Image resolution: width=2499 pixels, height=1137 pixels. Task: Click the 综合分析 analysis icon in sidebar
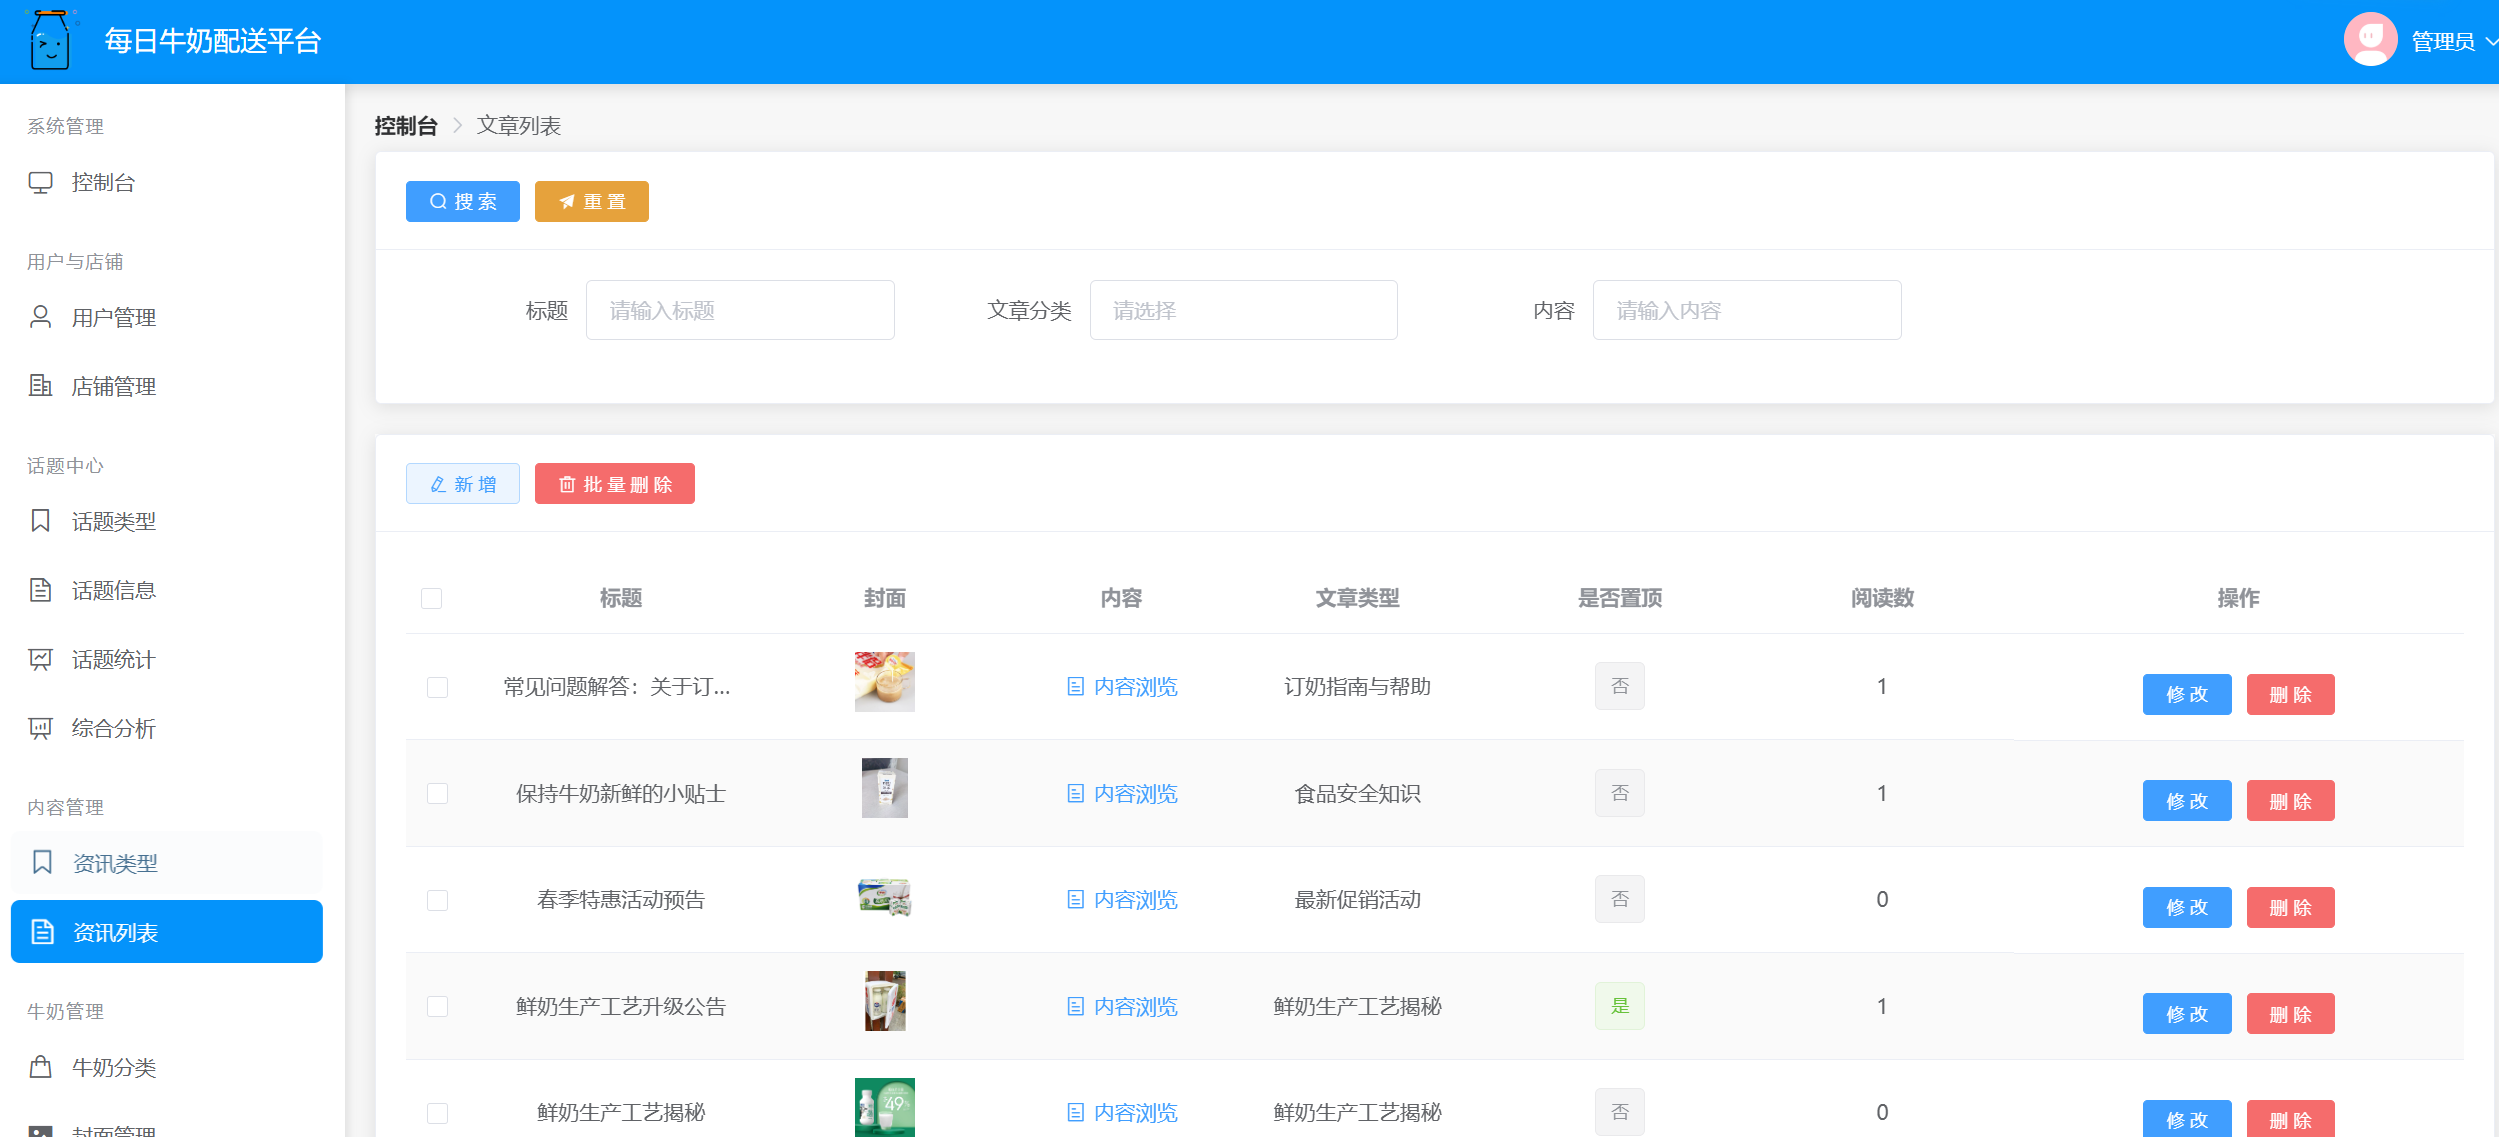click(x=41, y=728)
